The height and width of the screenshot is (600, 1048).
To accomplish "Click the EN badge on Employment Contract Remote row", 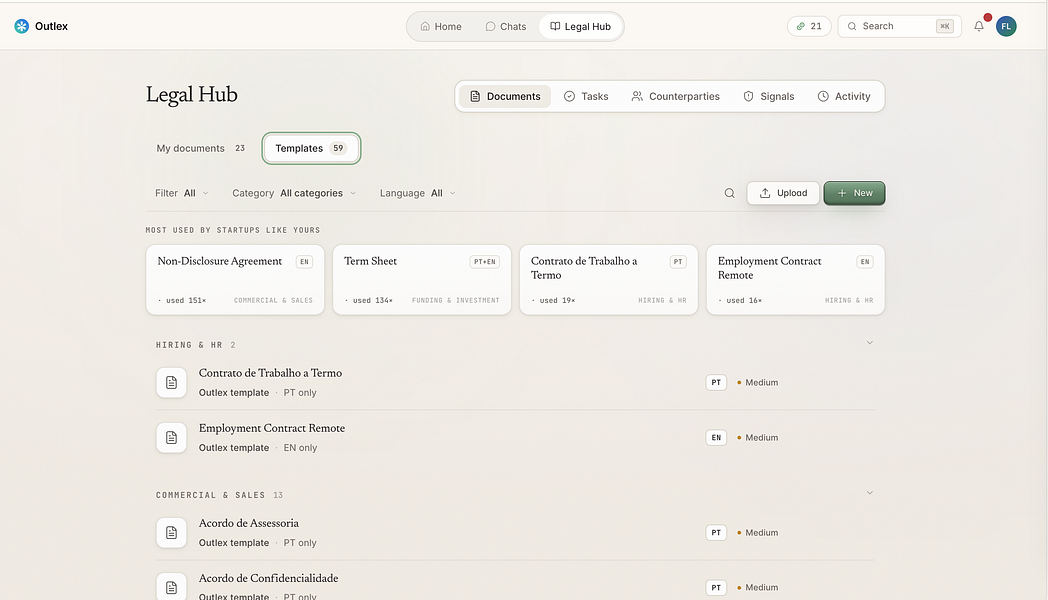I will (716, 438).
